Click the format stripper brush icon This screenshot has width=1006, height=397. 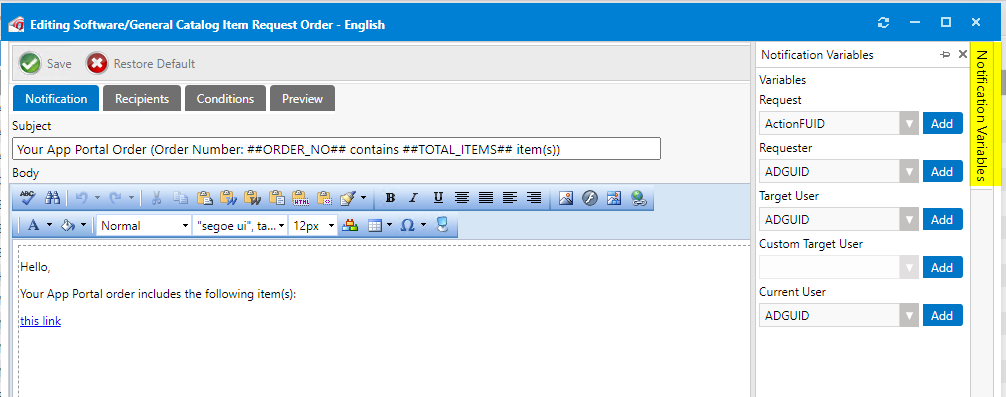(x=347, y=198)
